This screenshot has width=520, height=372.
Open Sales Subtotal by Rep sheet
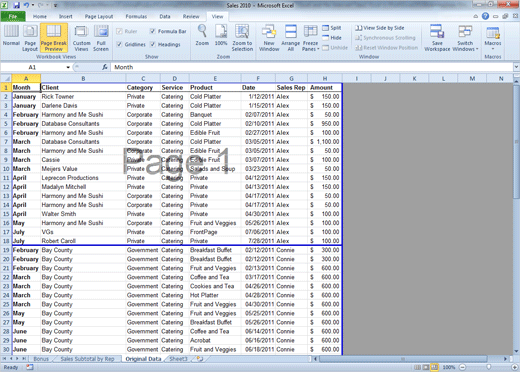pos(87,359)
